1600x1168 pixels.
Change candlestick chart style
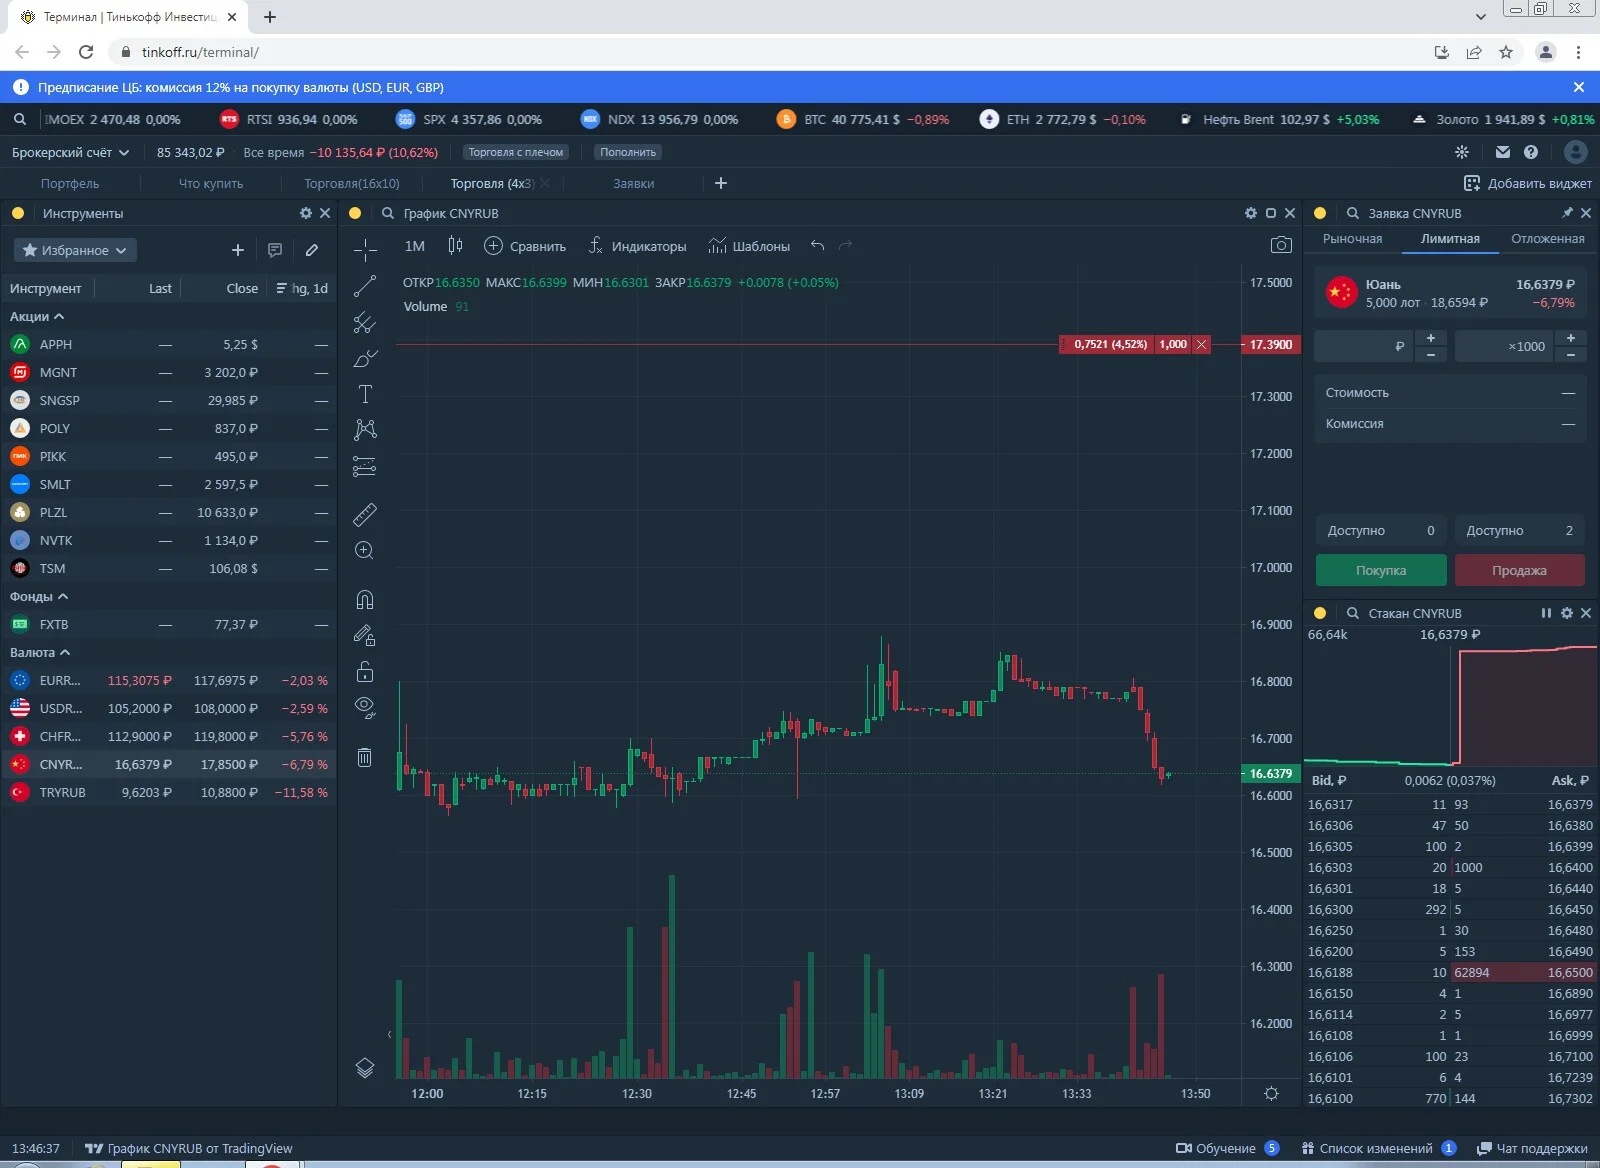(455, 246)
